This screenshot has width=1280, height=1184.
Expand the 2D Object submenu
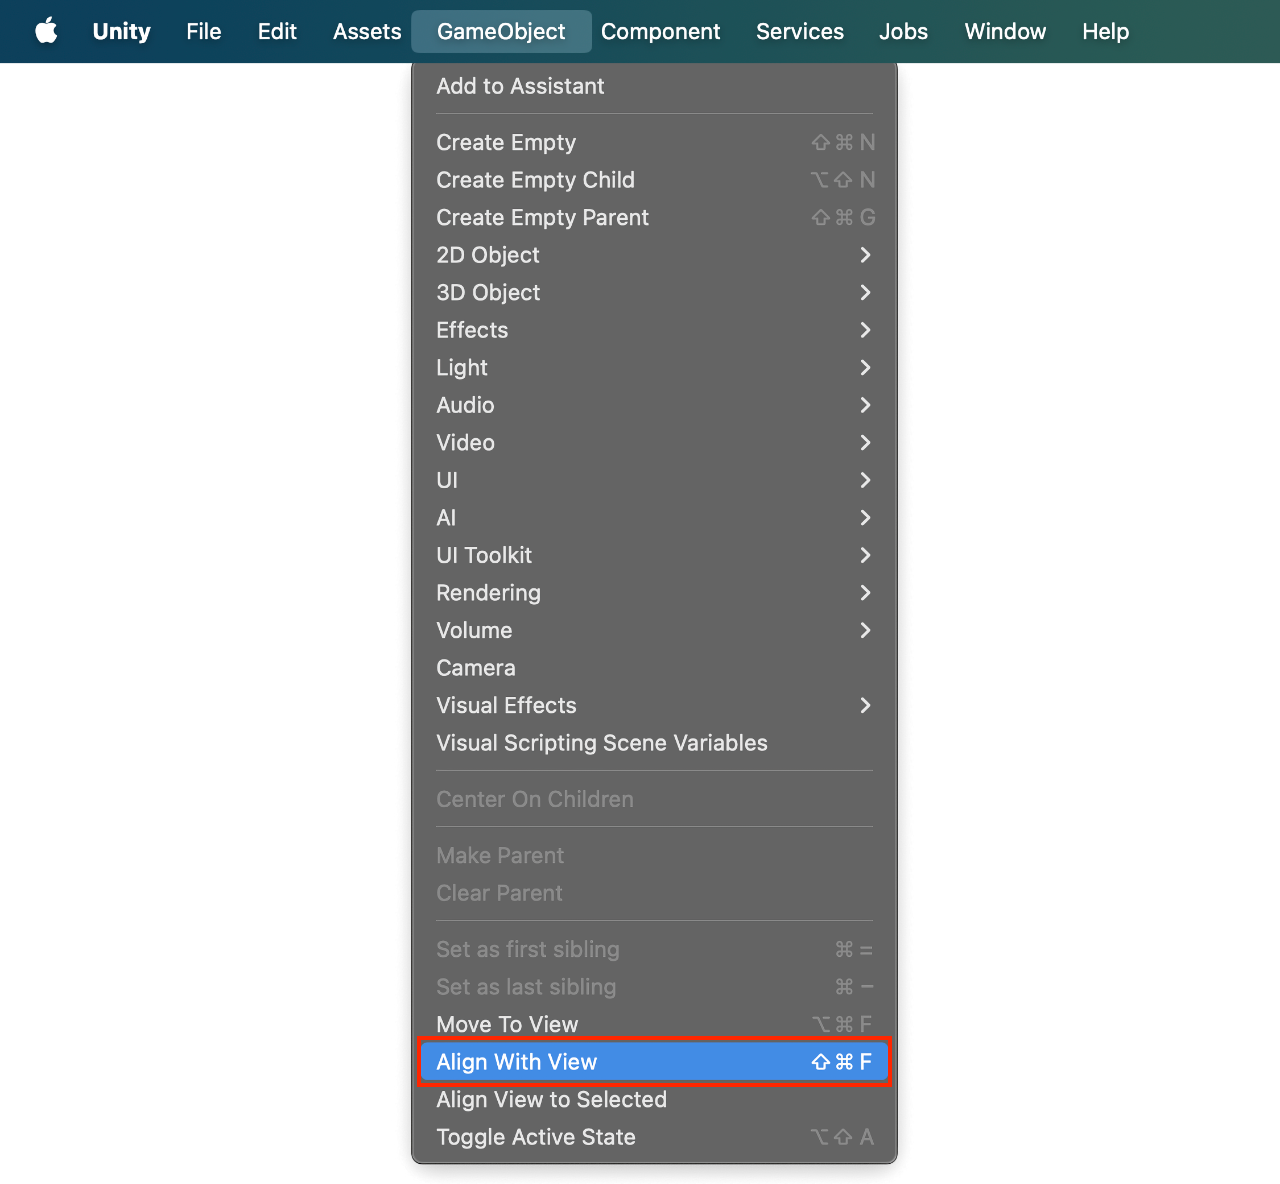654,255
